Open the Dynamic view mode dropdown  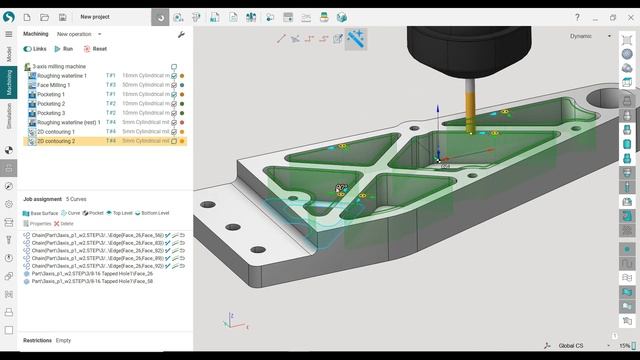click(591, 36)
